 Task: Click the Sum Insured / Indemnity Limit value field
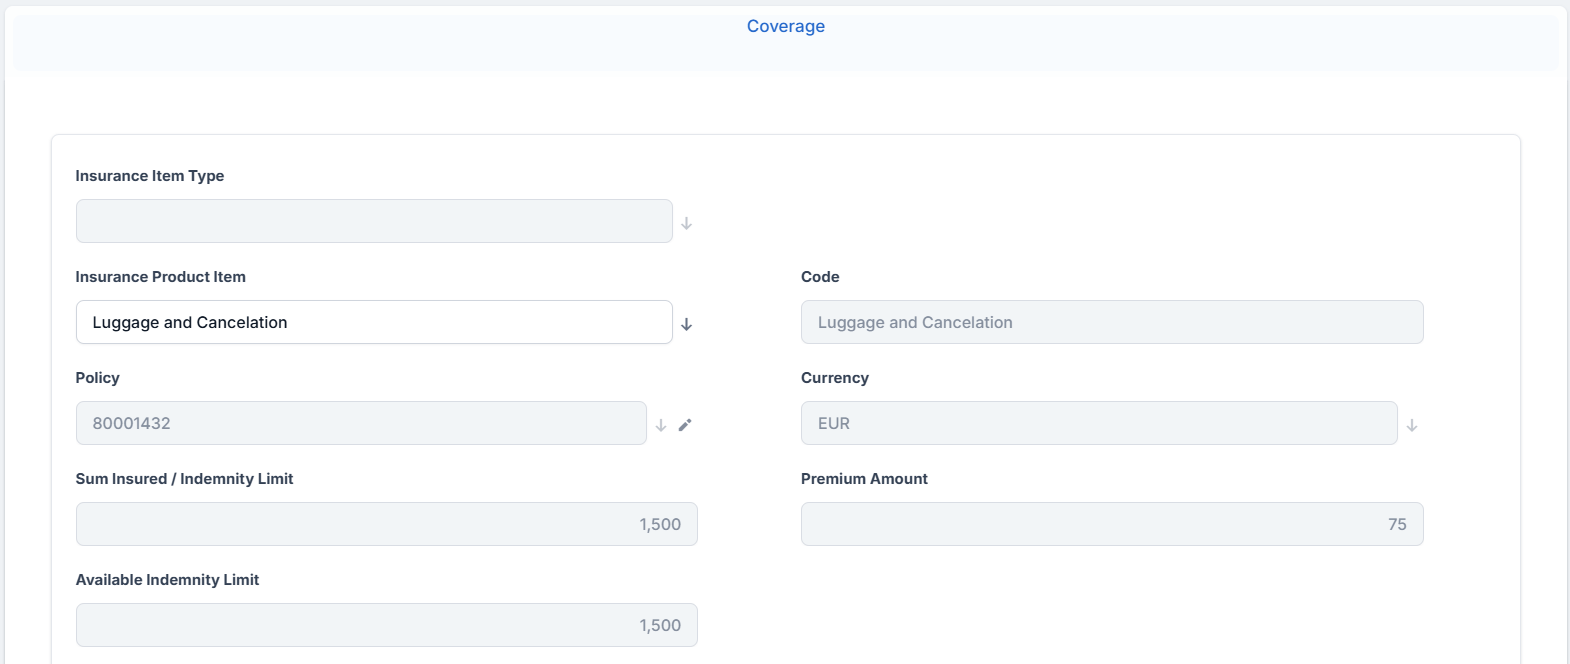386,524
